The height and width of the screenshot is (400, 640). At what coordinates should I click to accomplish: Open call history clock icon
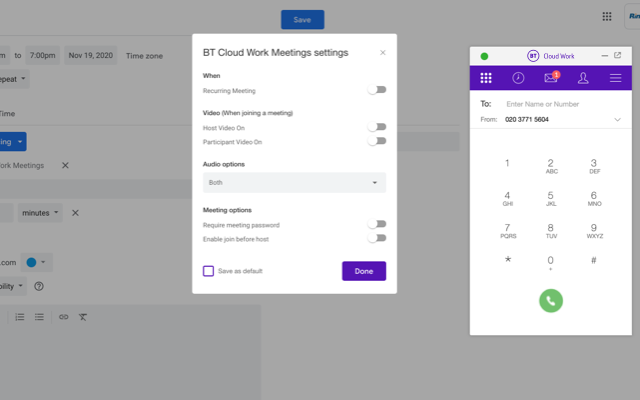[x=518, y=78]
